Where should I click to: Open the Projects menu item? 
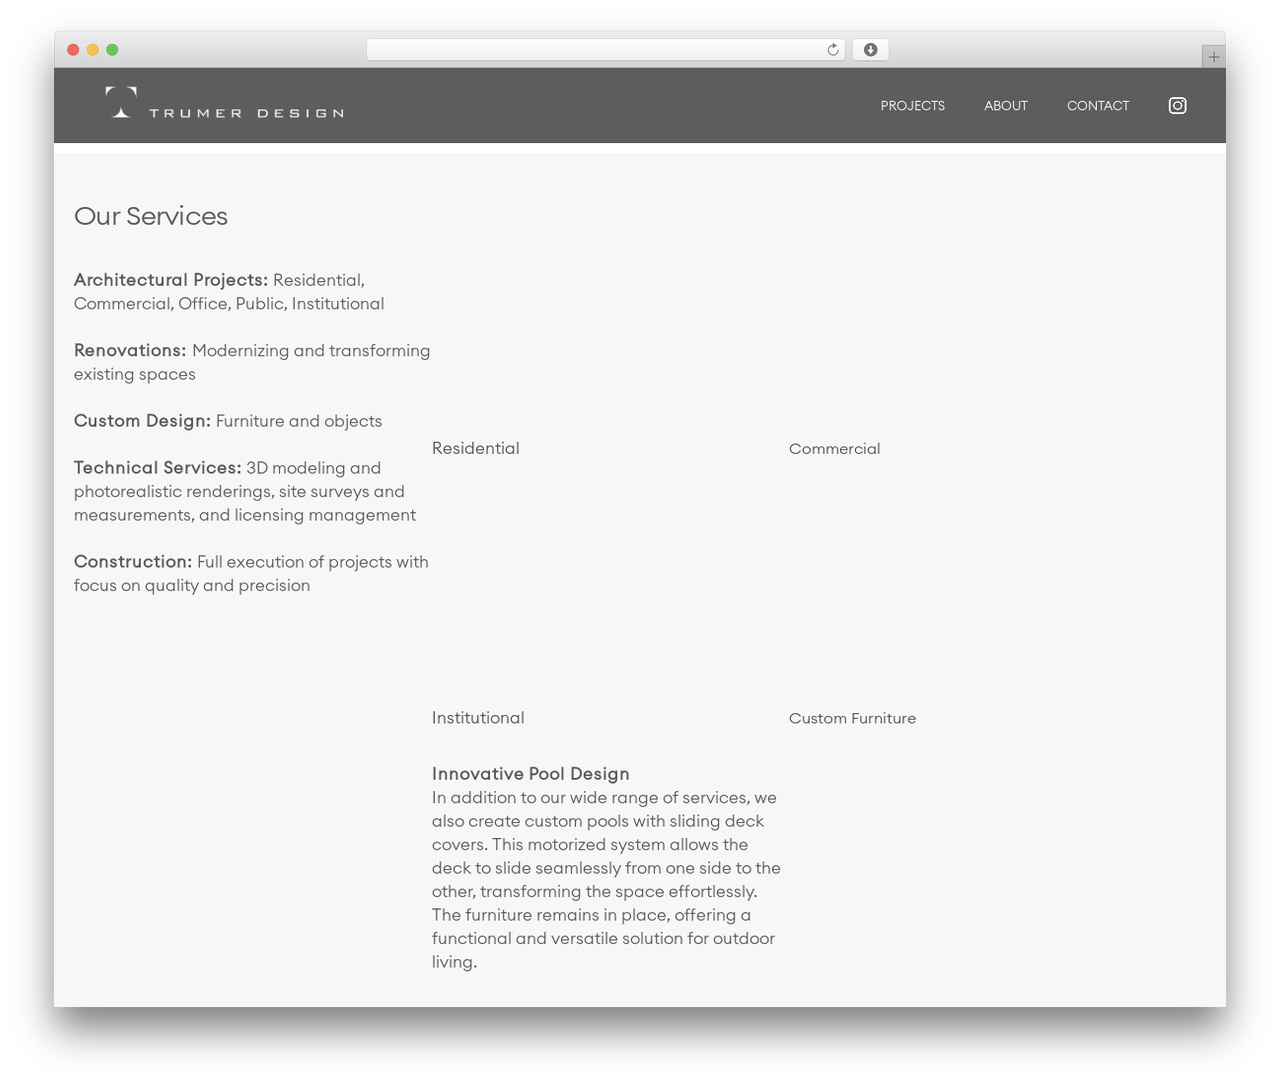point(912,105)
